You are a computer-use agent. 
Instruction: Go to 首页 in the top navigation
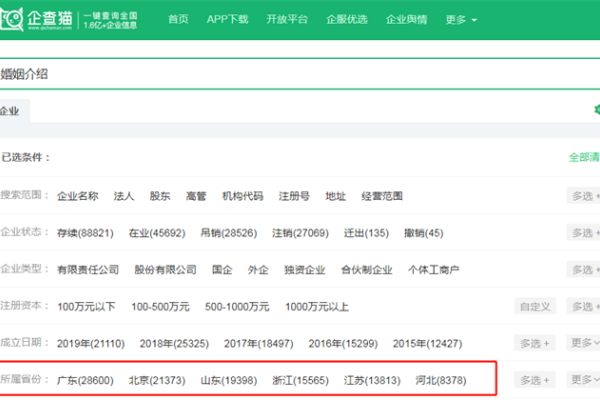[178, 19]
